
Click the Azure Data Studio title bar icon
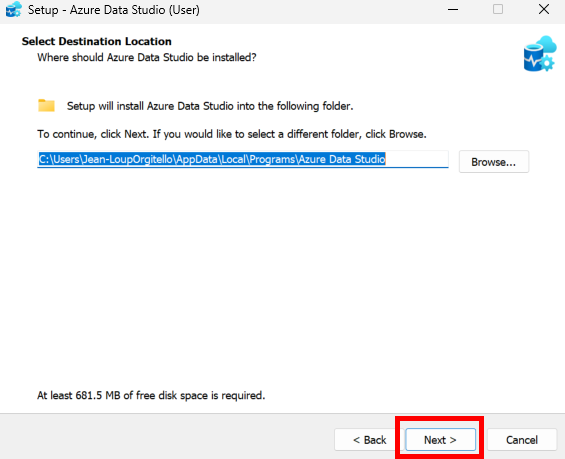pyautogui.click(x=14, y=9)
